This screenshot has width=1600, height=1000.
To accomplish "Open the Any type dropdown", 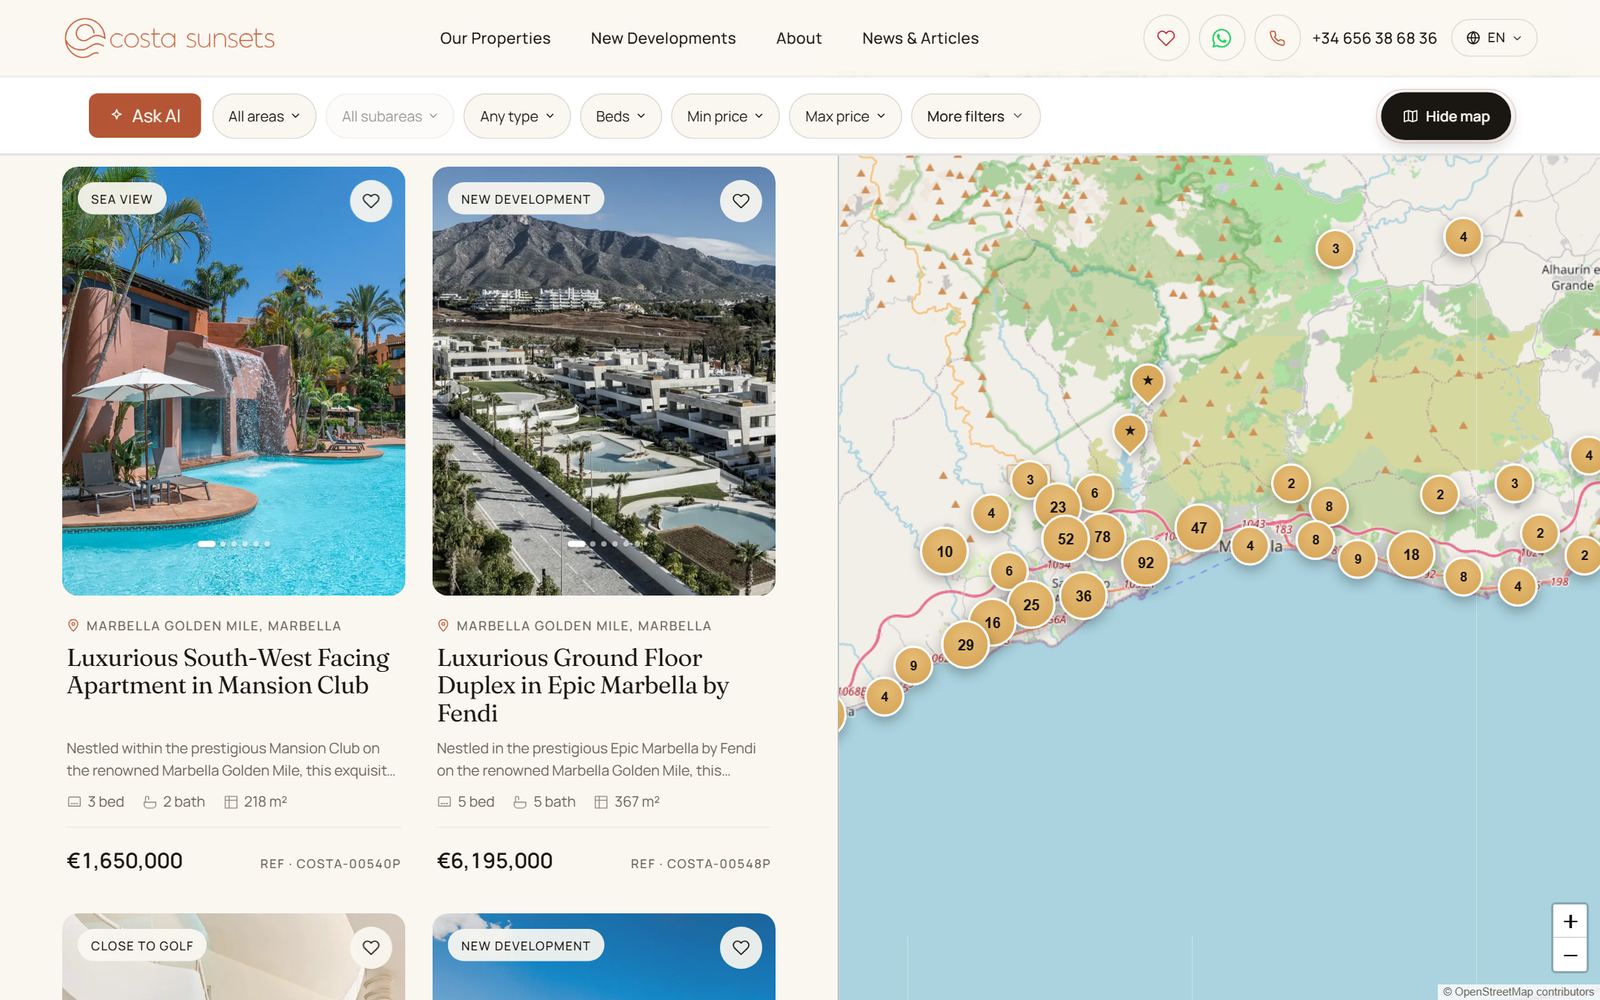I will [x=517, y=116].
